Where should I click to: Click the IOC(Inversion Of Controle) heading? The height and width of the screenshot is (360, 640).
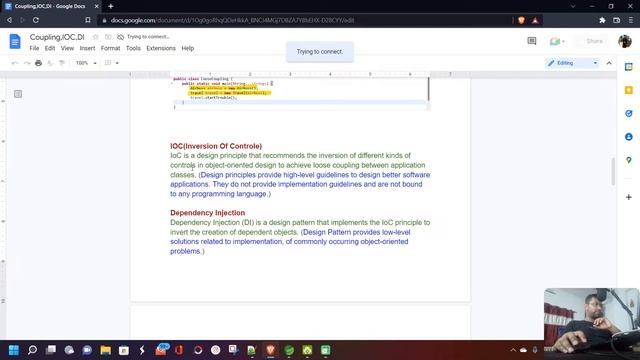click(x=216, y=146)
